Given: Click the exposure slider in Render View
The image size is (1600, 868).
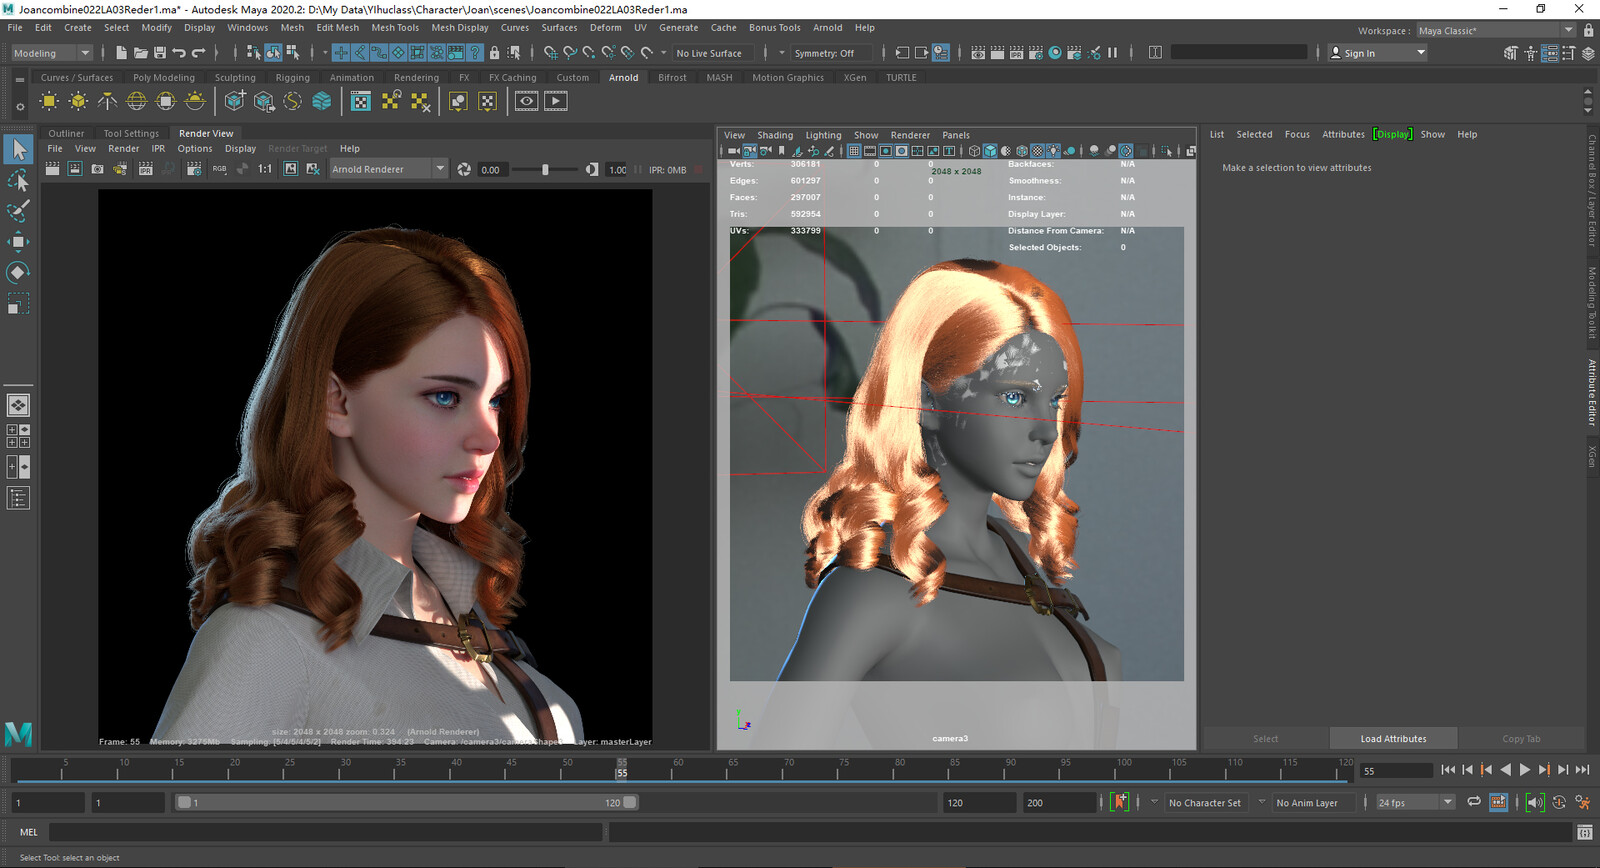Looking at the screenshot, I should pos(545,170).
